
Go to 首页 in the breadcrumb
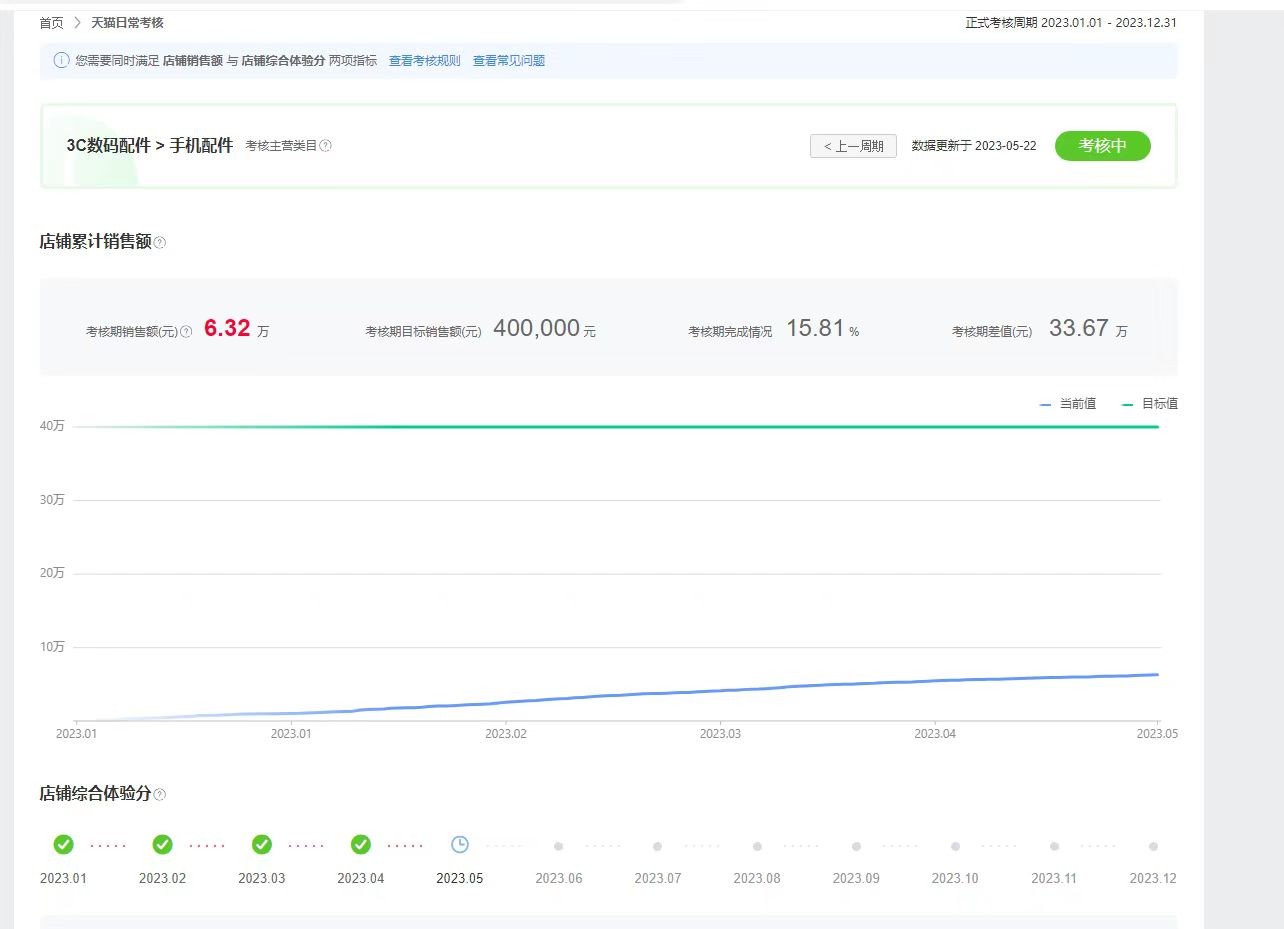[51, 22]
